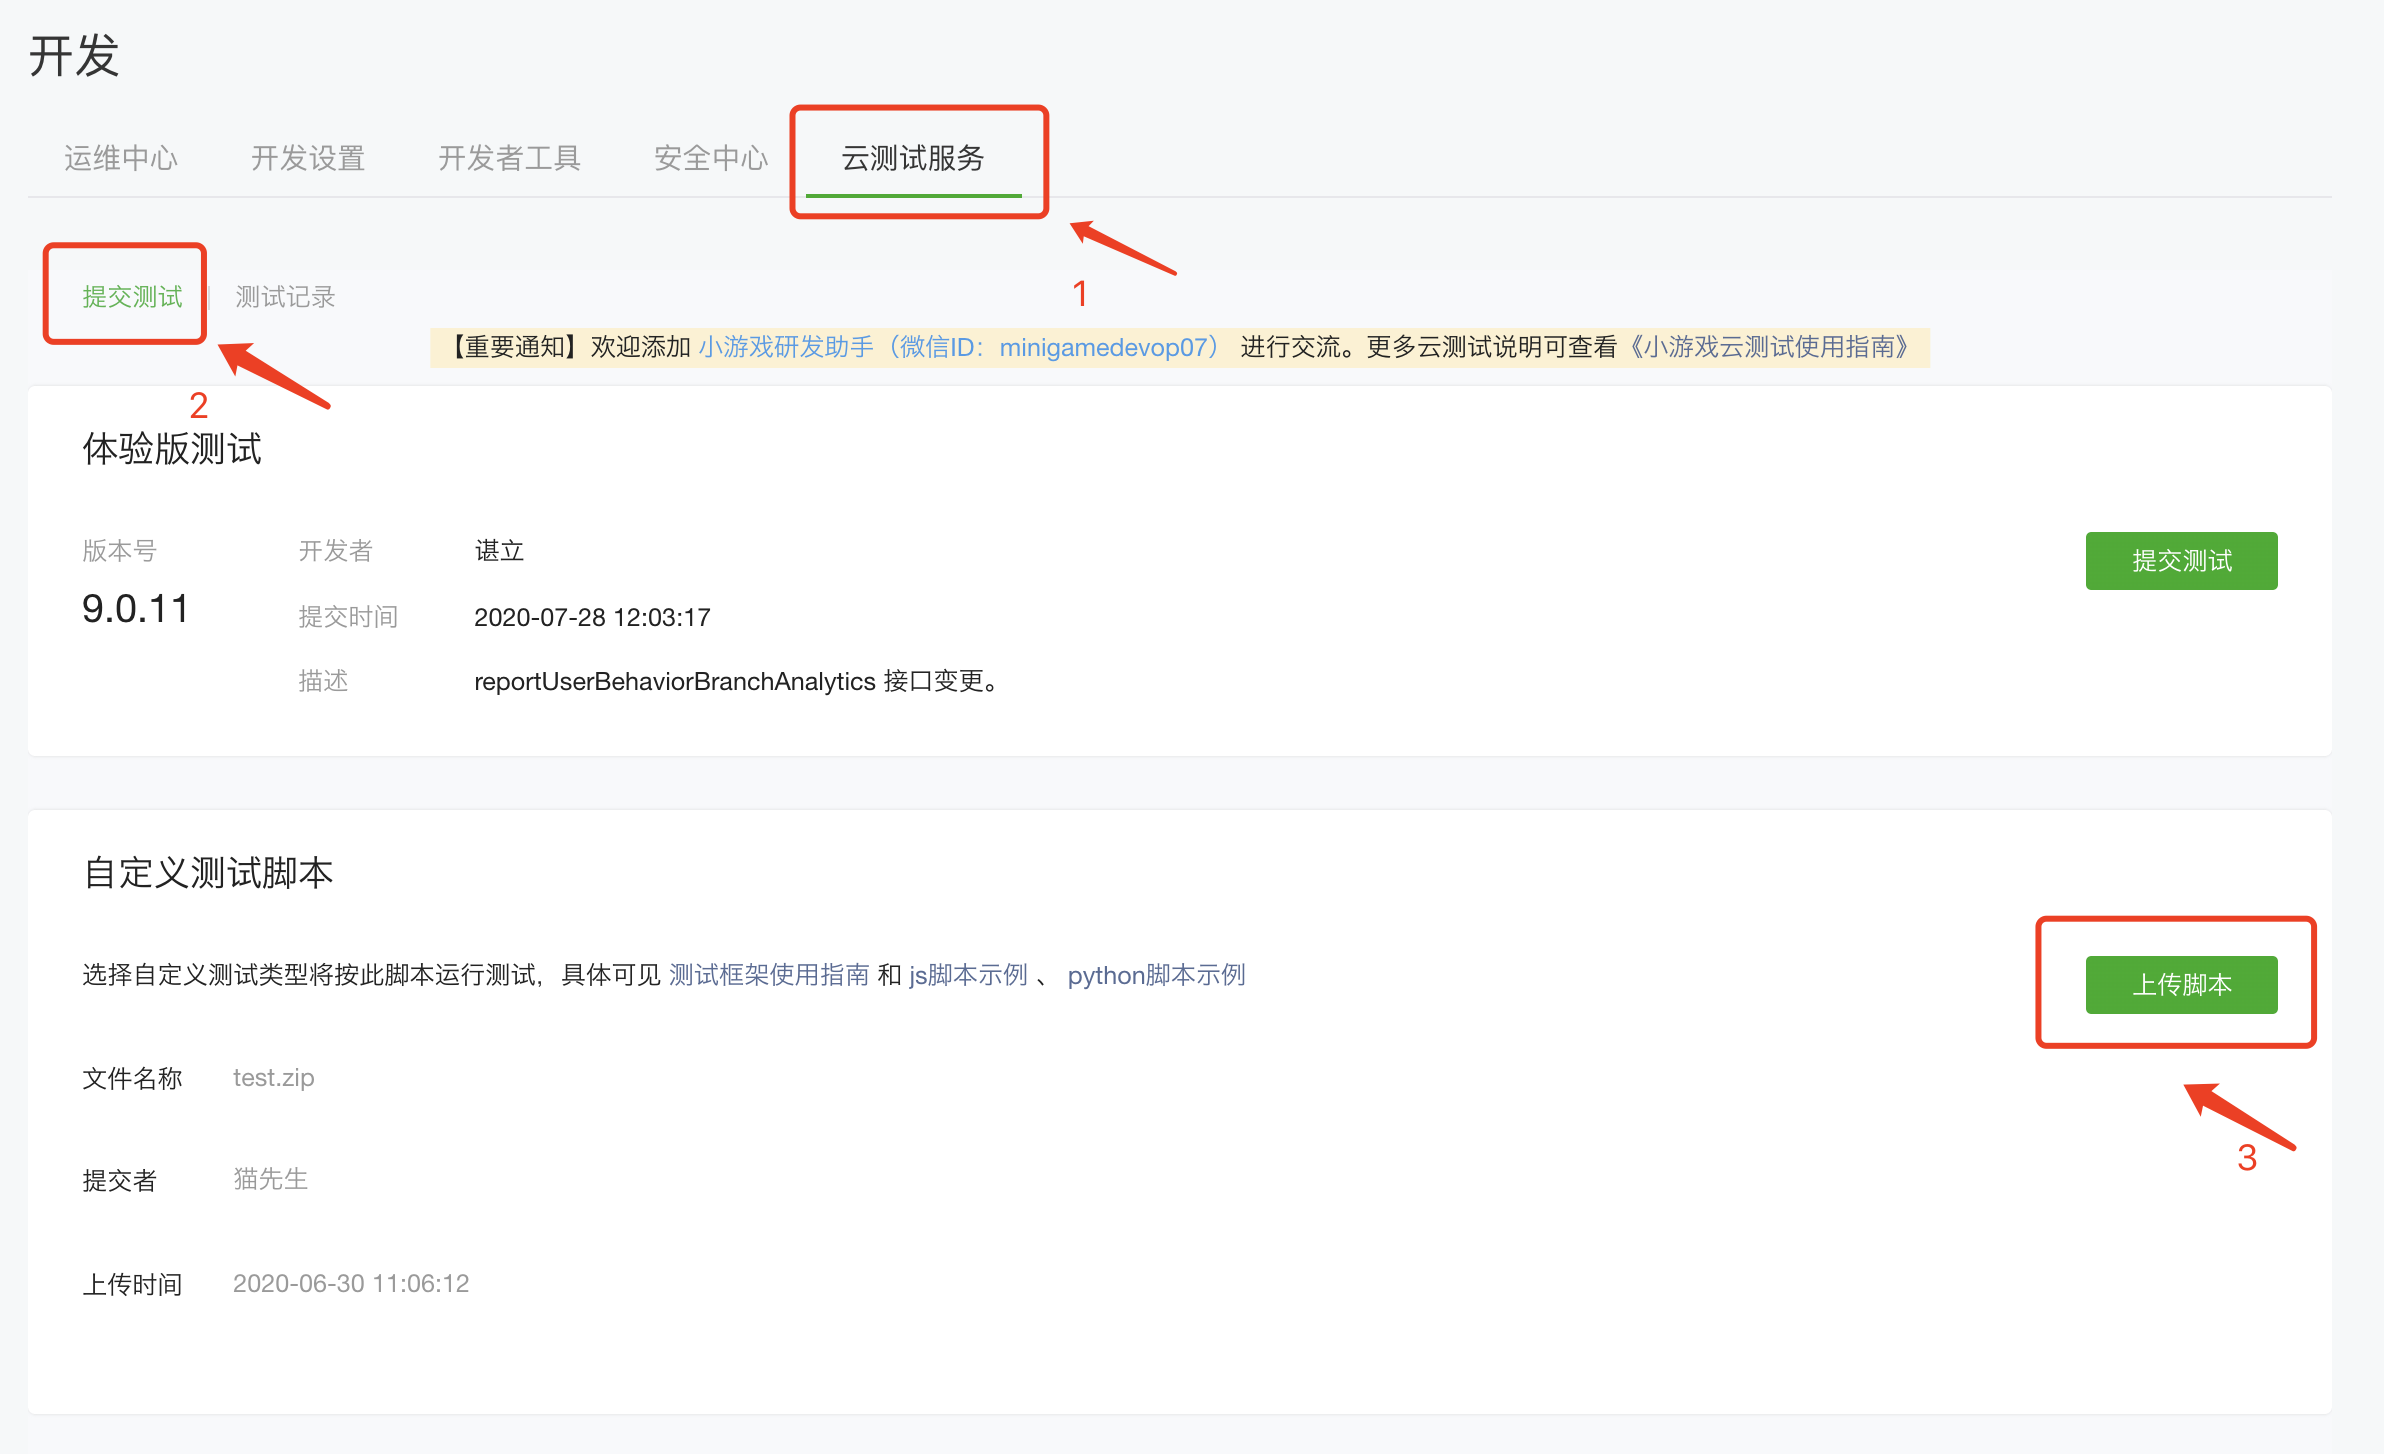Click the 自定义测试脚本 section heading
The height and width of the screenshot is (1454, 2384).
pos(208,873)
